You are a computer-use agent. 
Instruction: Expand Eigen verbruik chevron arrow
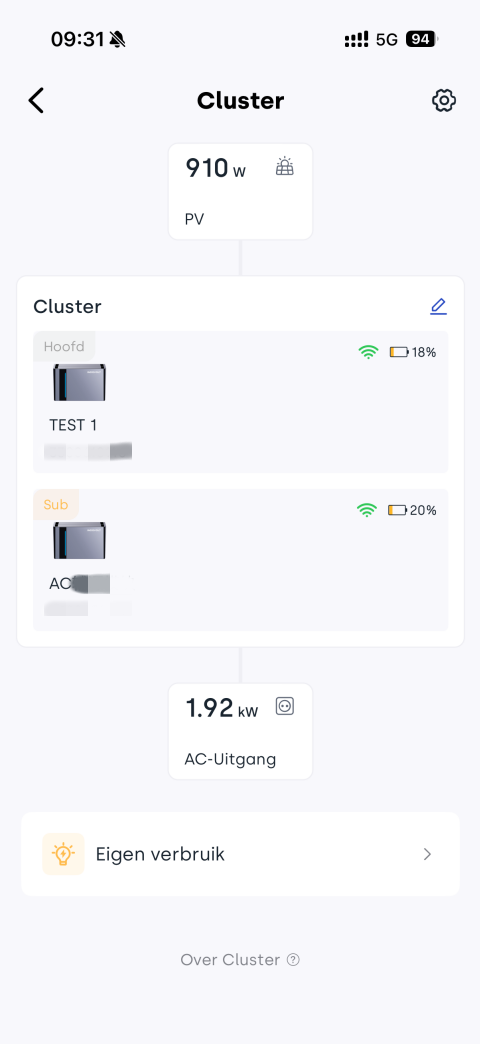click(x=427, y=854)
